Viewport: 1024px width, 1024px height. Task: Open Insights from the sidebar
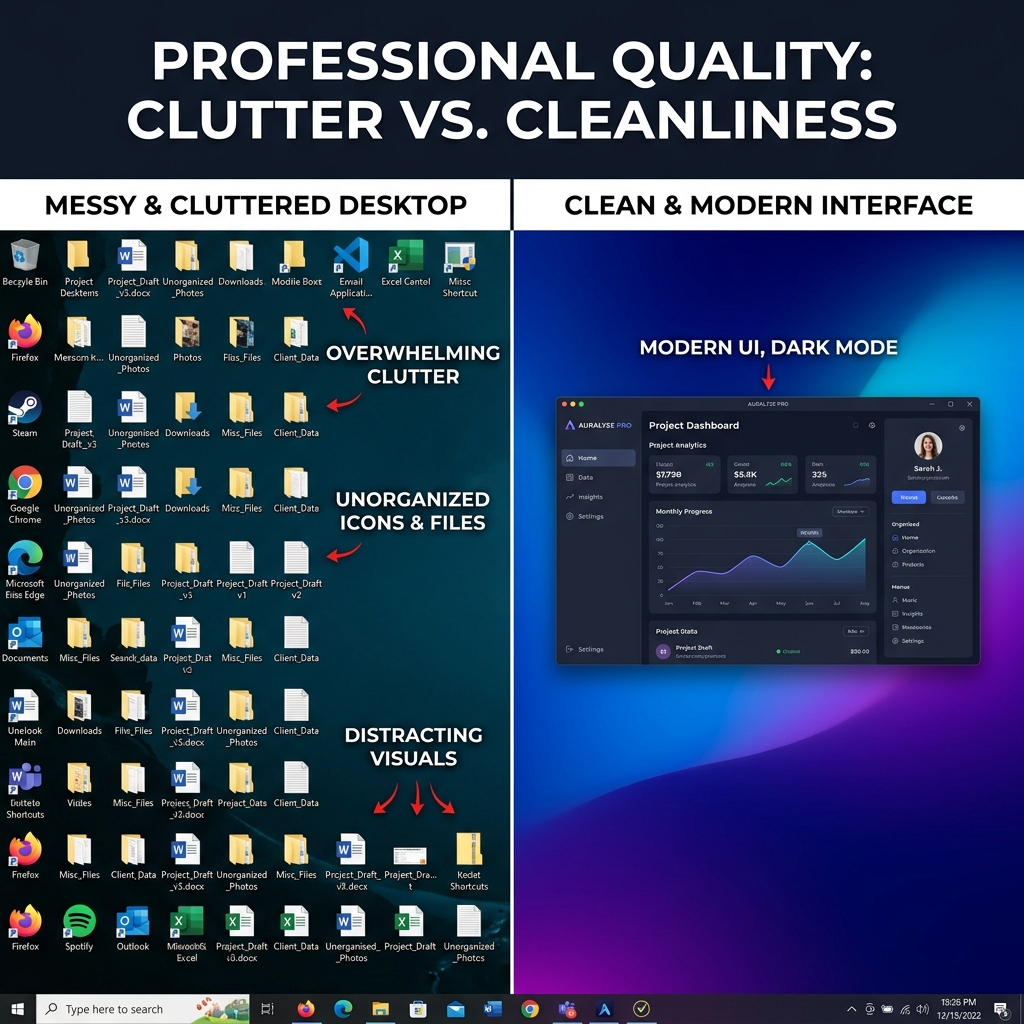(x=591, y=496)
